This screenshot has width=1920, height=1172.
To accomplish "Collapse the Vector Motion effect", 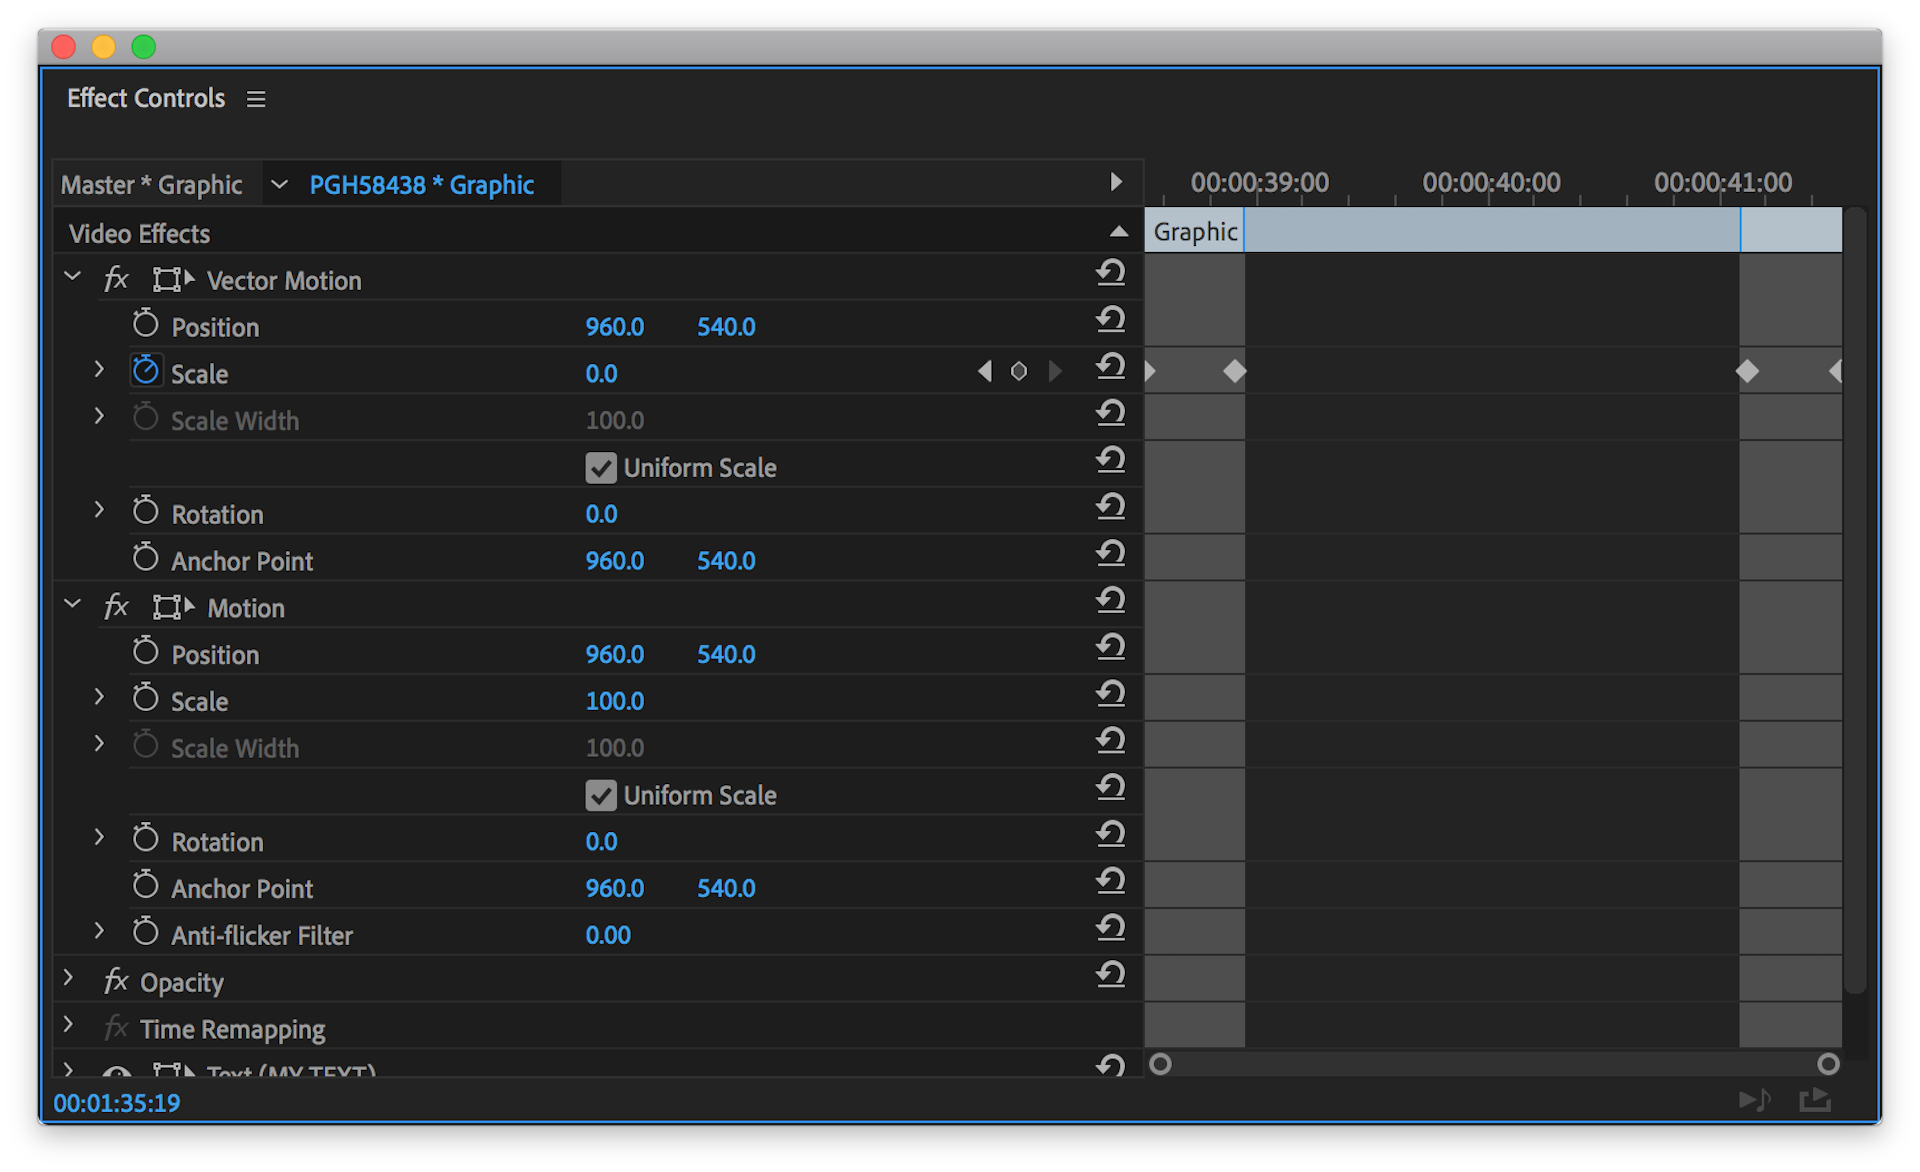I will pos(72,277).
